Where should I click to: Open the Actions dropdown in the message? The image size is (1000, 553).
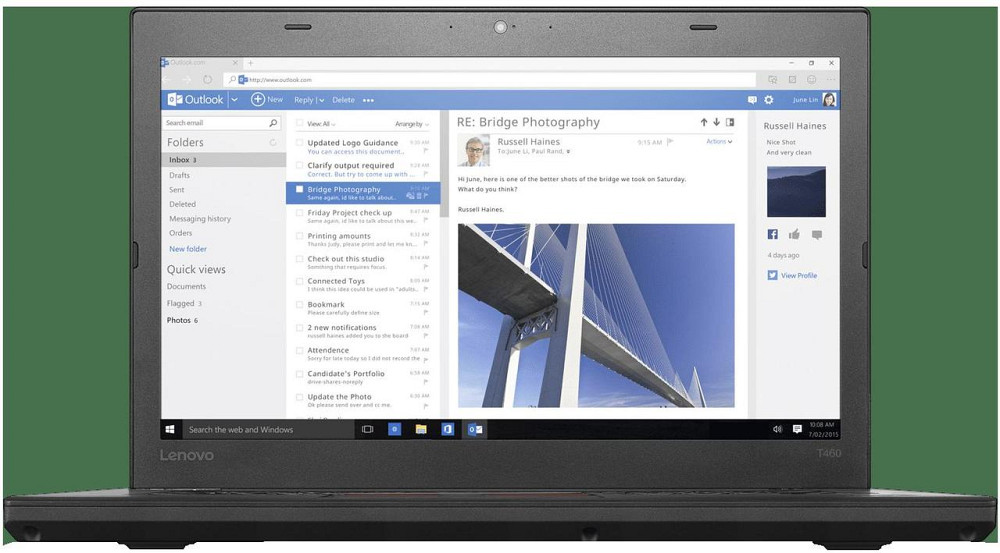point(719,142)
